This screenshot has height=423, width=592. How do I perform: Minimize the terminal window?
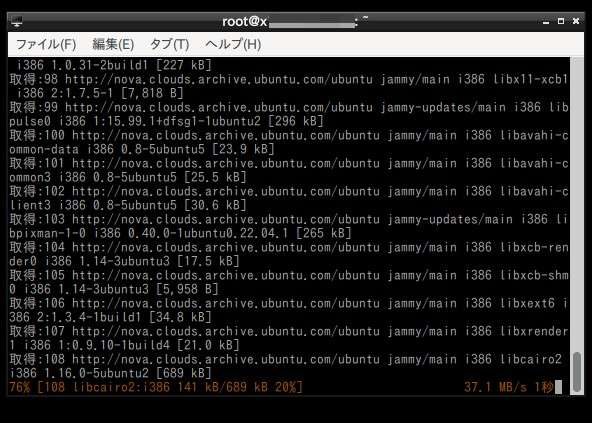coord(546,22)
